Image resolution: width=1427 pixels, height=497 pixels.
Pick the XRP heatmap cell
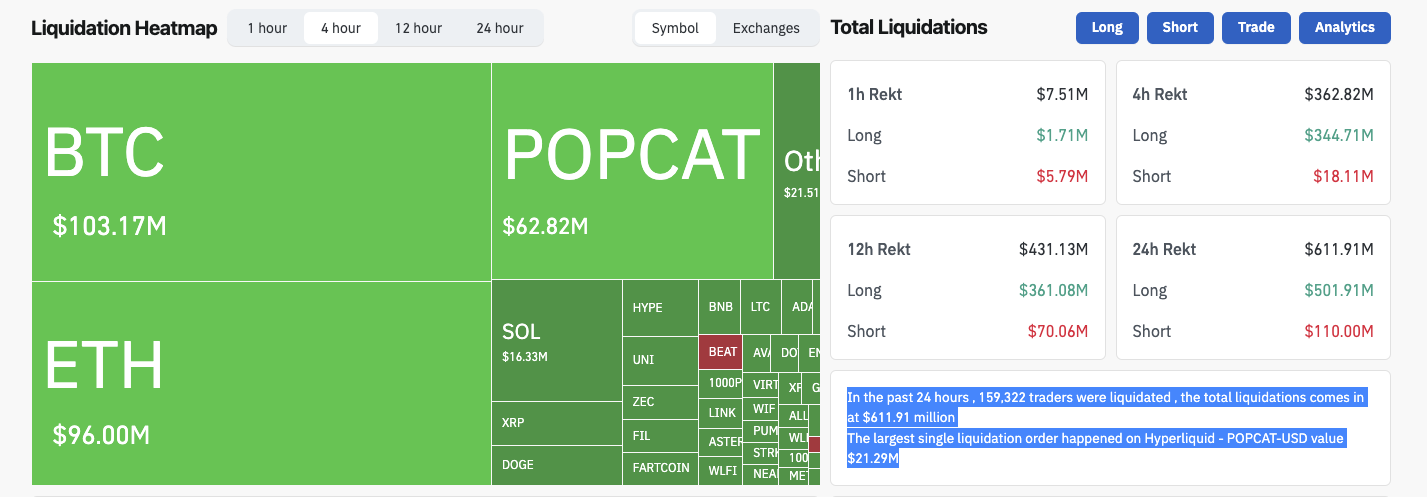coord(556,423)
